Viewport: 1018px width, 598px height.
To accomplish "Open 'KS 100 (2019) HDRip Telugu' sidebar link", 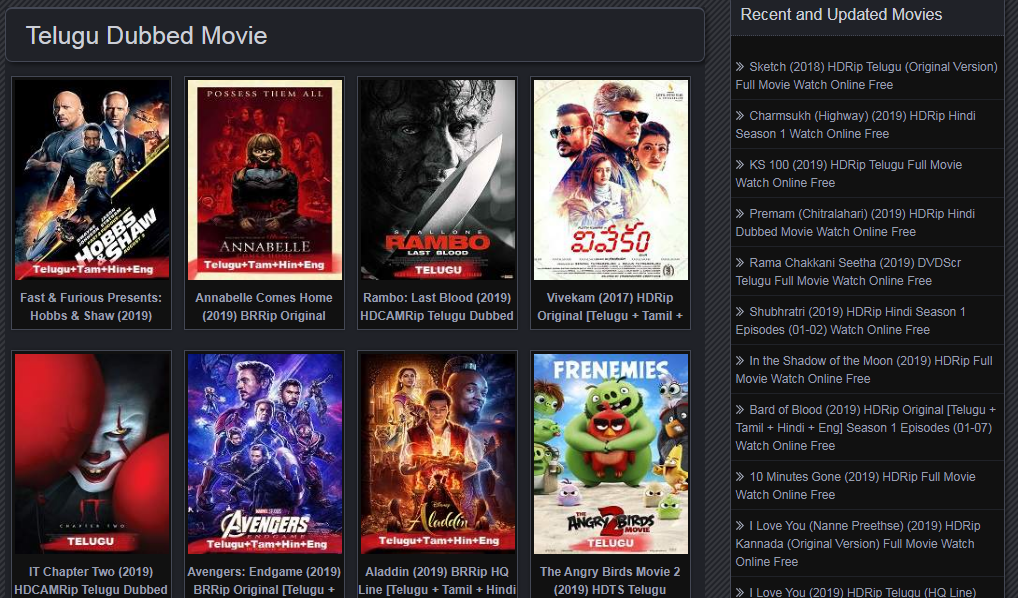I will (x=849, y=174).
